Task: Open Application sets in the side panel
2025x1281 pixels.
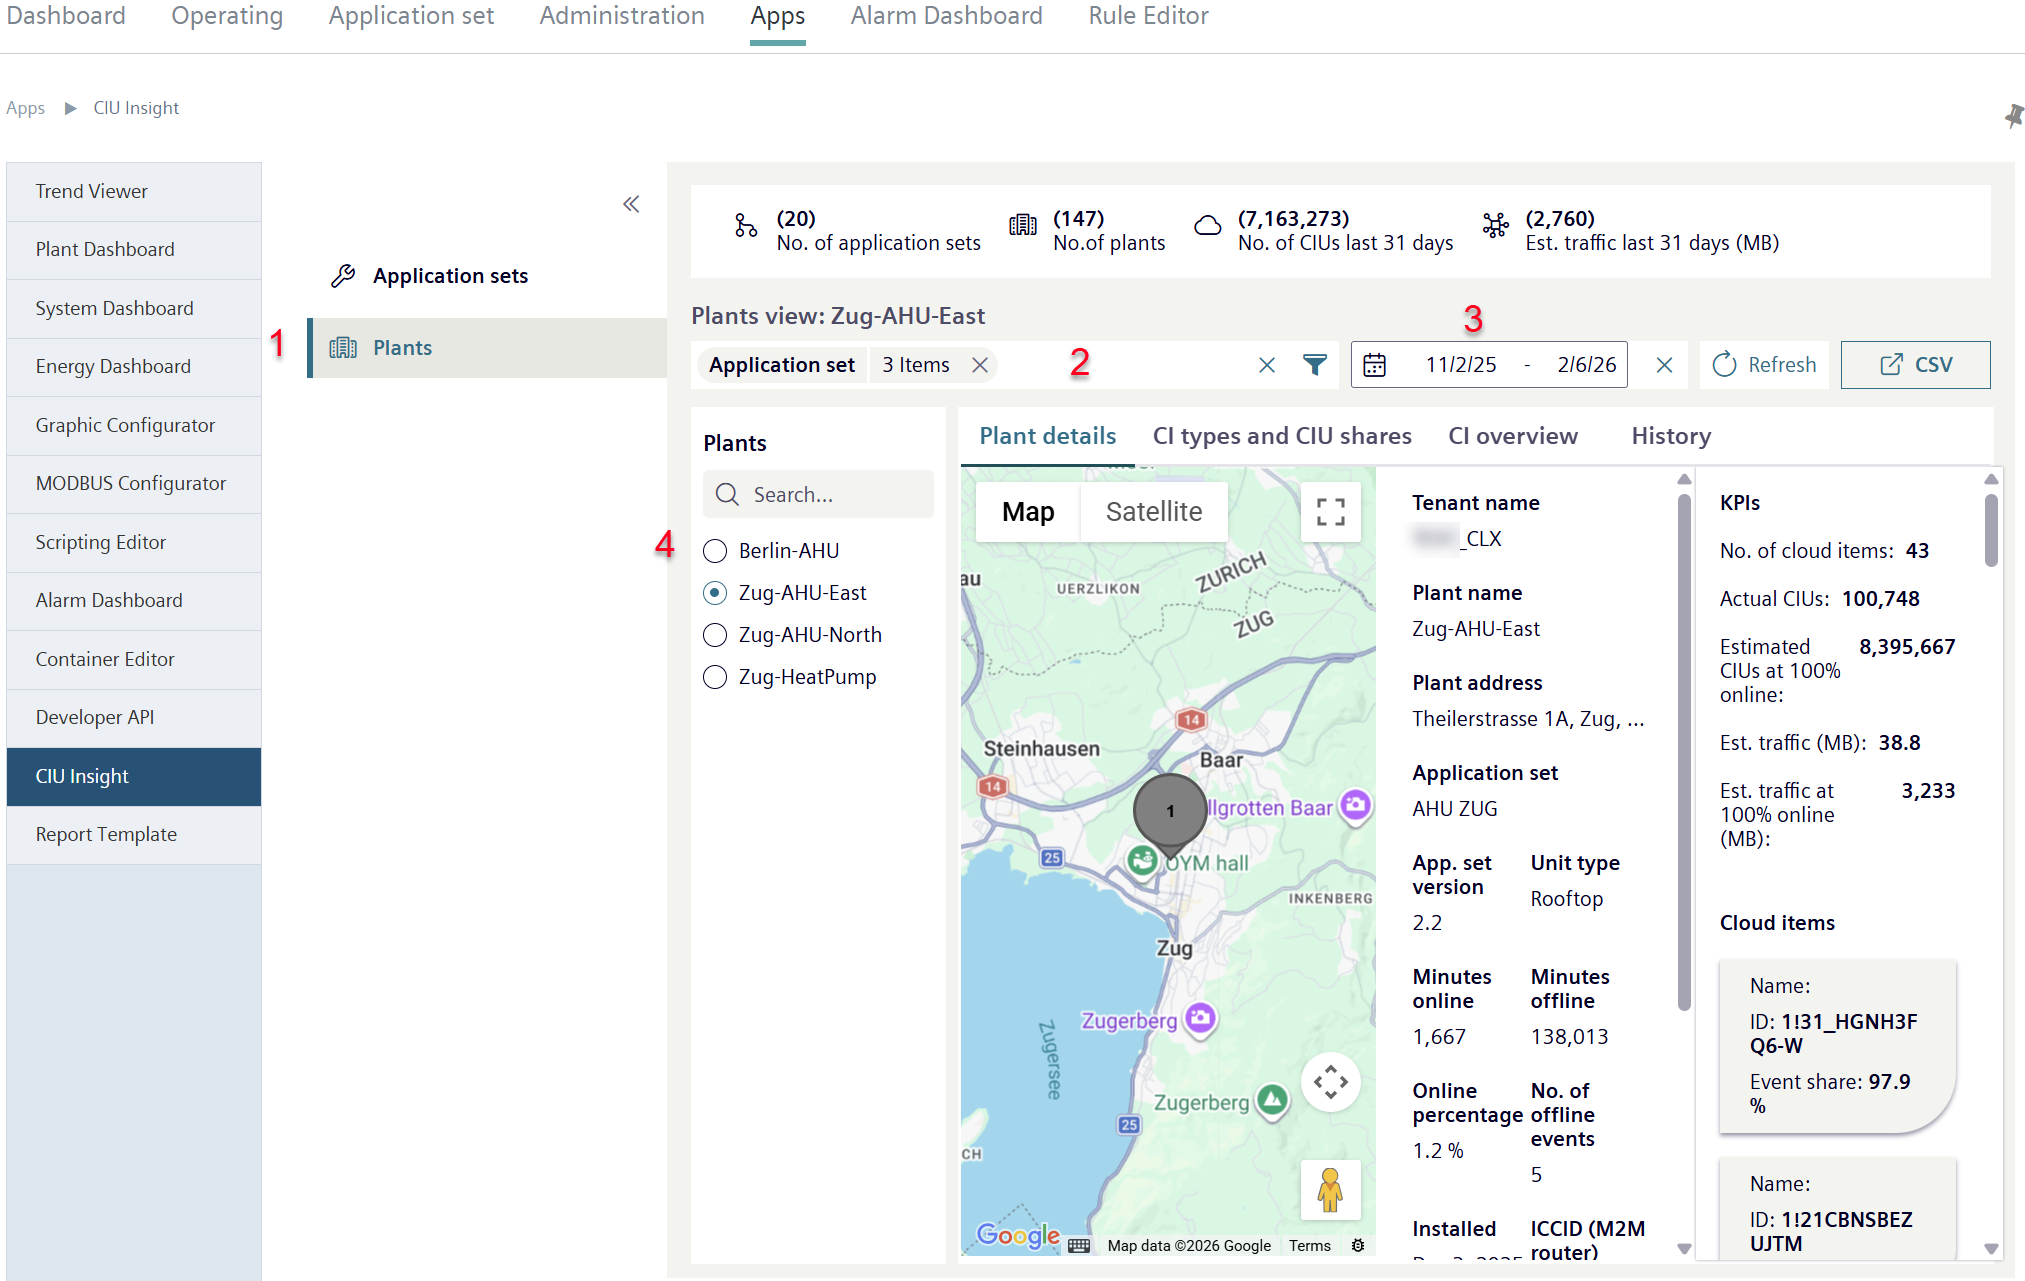Action: click(x=450, y=276)
